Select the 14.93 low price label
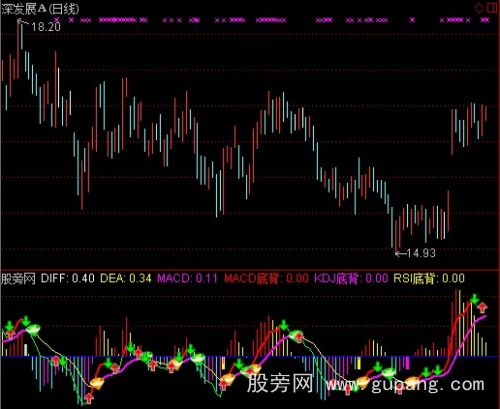The width and height of the screenshot is (500, 409). [x=421, y=253]
